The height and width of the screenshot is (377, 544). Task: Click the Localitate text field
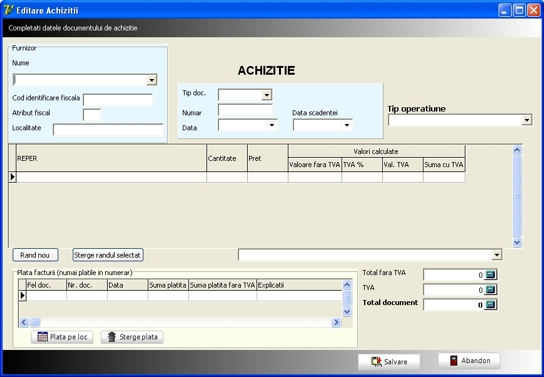108,130
